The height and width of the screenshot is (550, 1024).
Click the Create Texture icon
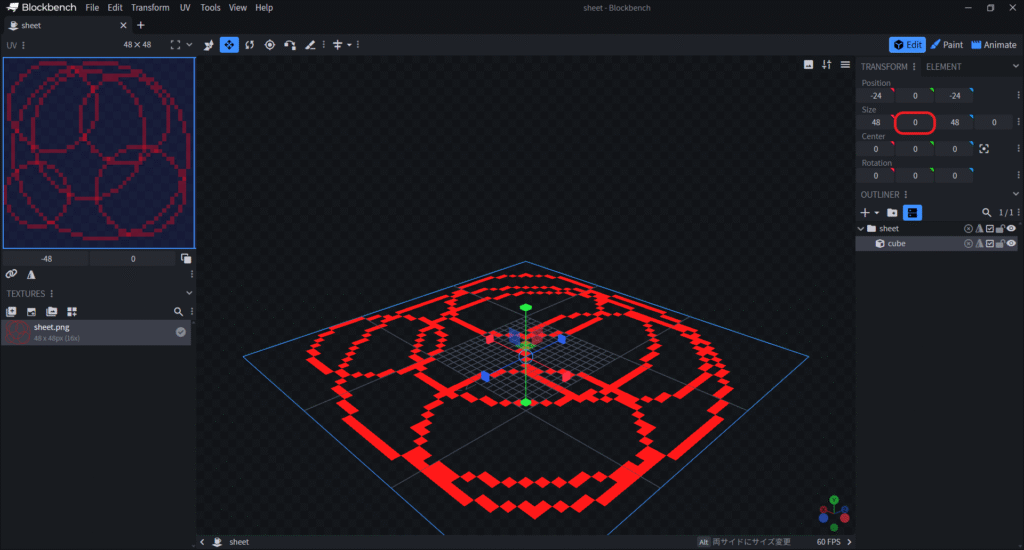point(32,312)
